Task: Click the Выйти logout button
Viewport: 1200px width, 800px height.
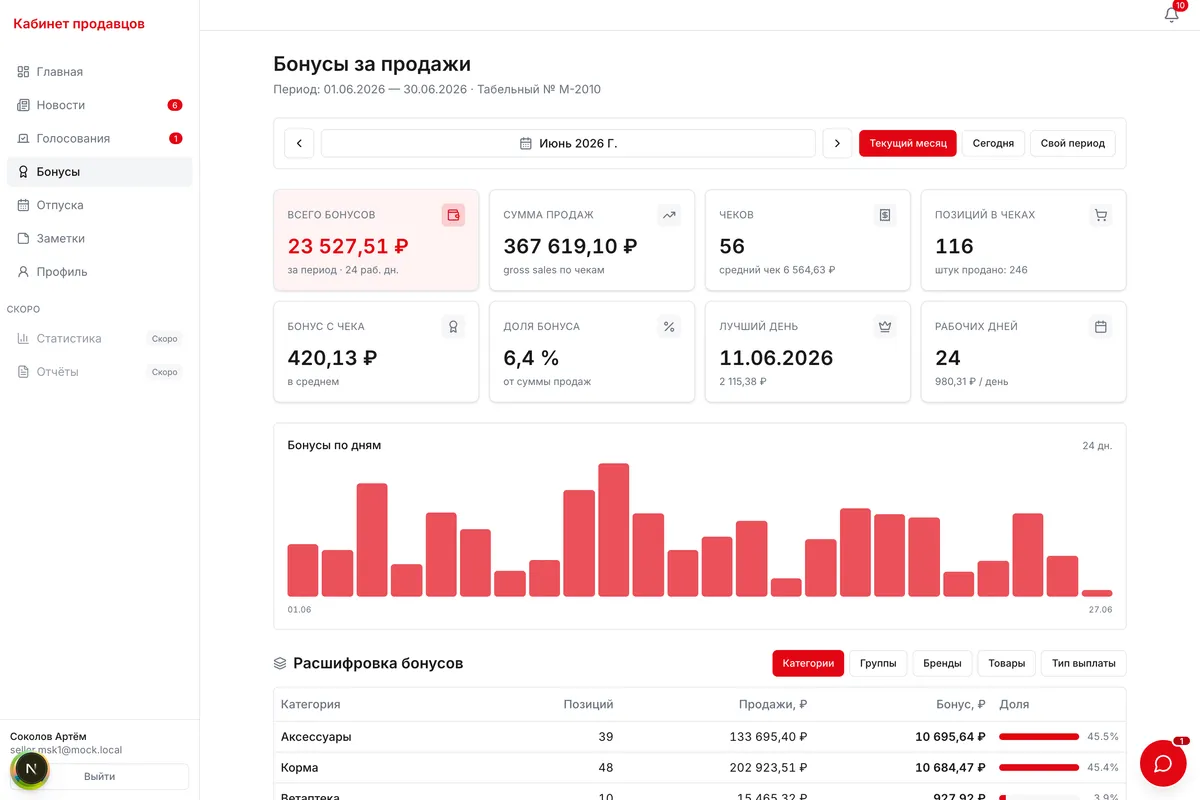Action: tap(99, 776)
